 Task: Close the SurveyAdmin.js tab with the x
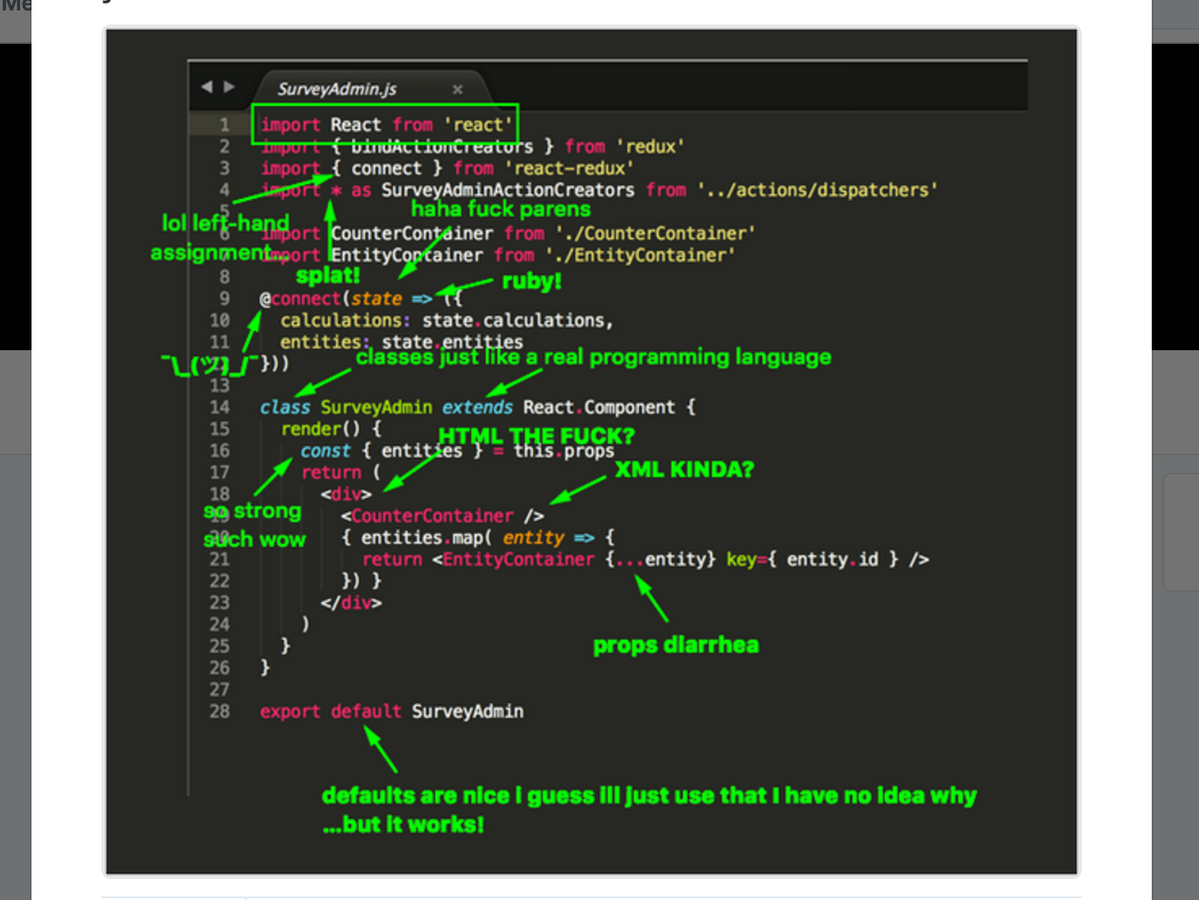[x=457, y=89]
